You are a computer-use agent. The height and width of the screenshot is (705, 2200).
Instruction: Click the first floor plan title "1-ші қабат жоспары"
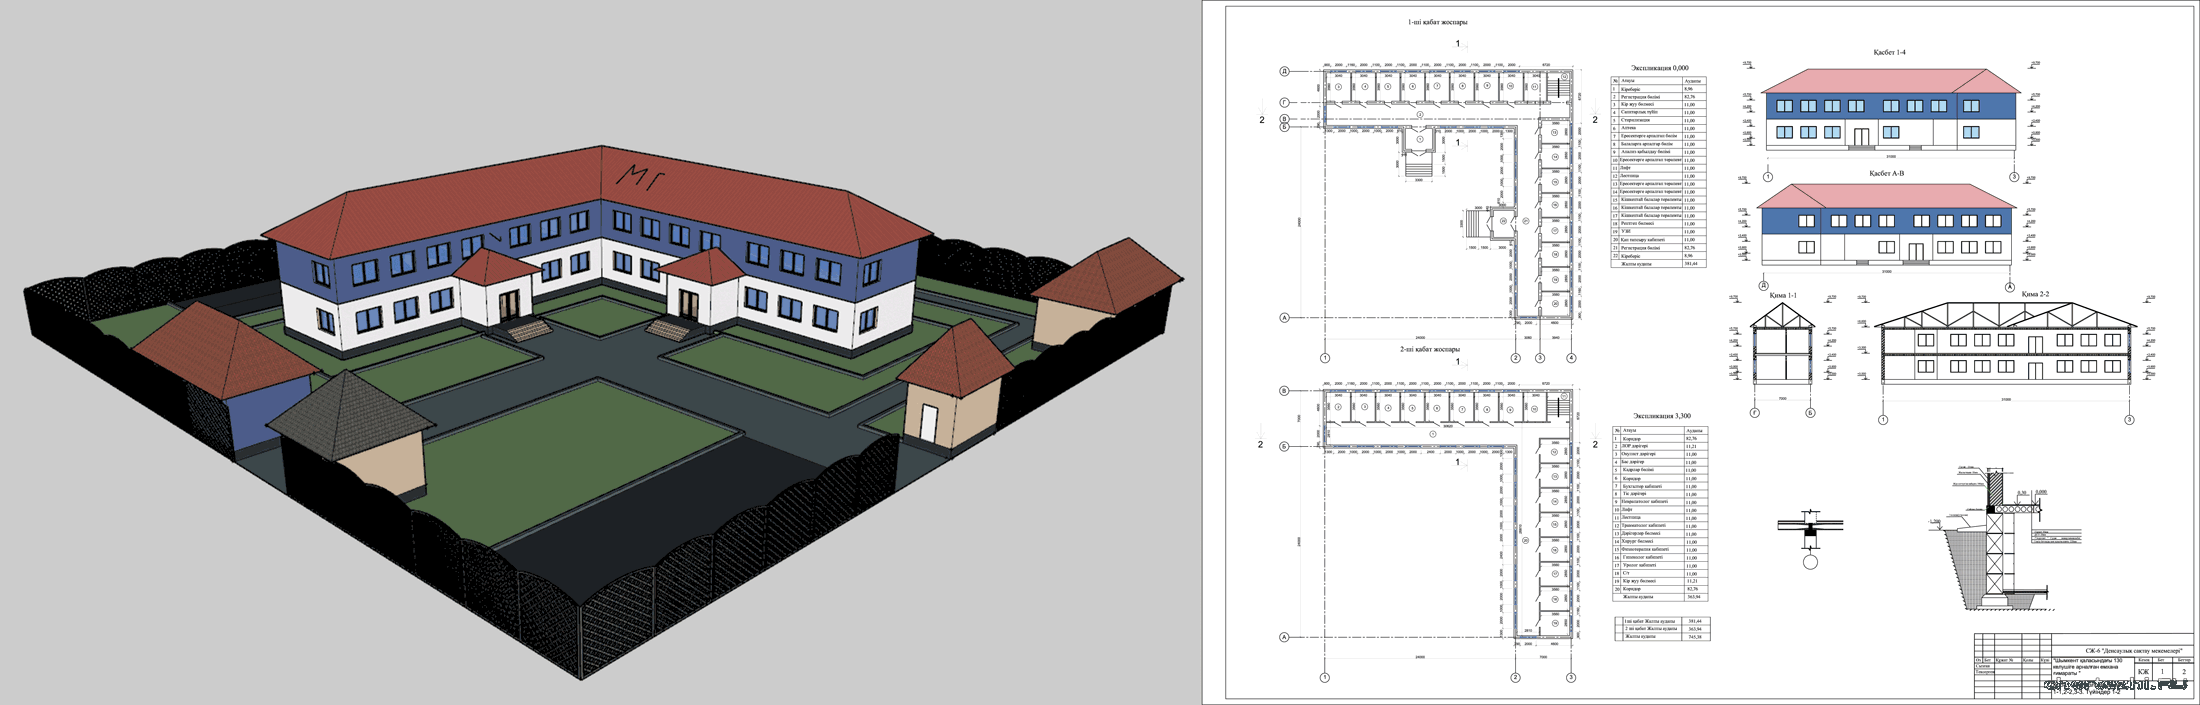click(x=1437, y=22)
